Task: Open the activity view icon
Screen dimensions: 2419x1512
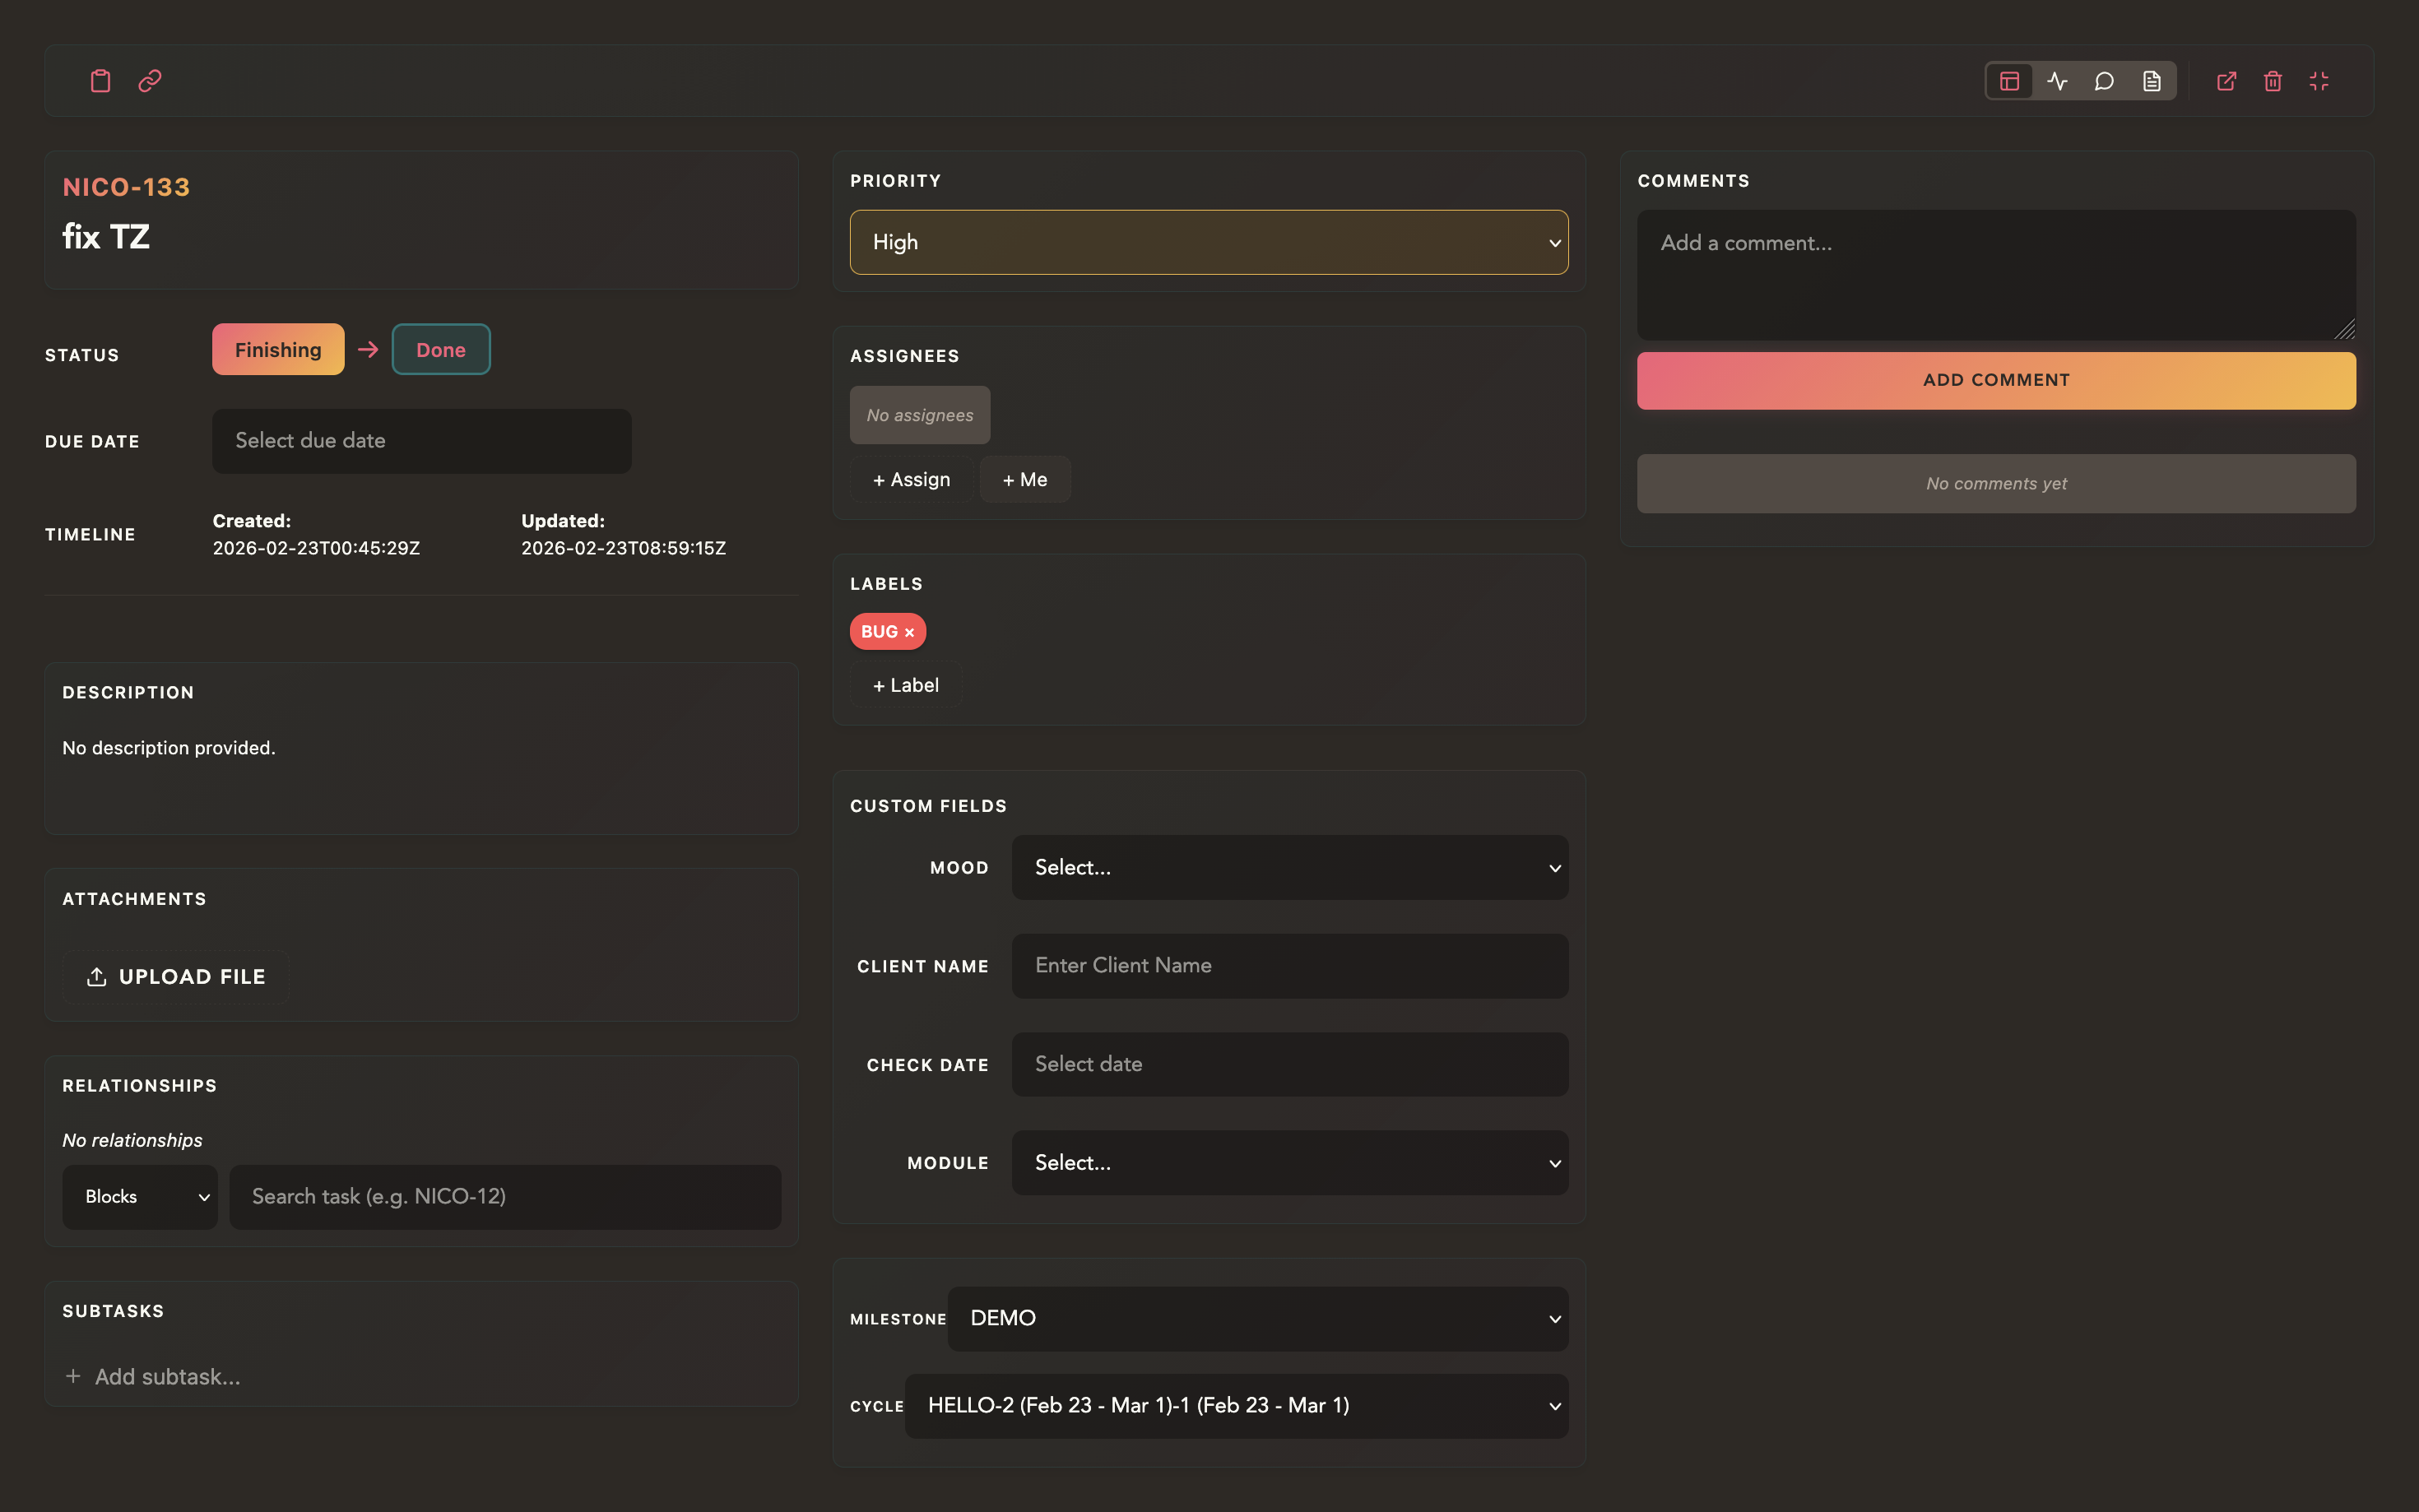Action: (x=2057, y=81)
